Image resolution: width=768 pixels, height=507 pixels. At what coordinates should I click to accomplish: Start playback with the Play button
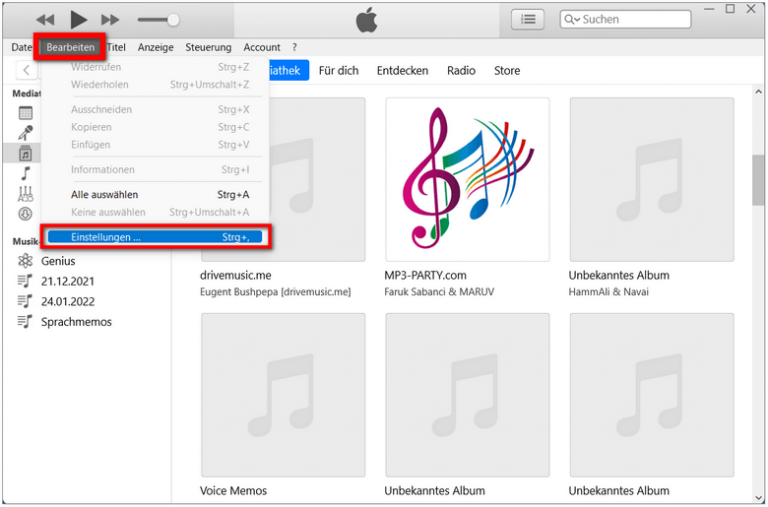pos(78,20)
